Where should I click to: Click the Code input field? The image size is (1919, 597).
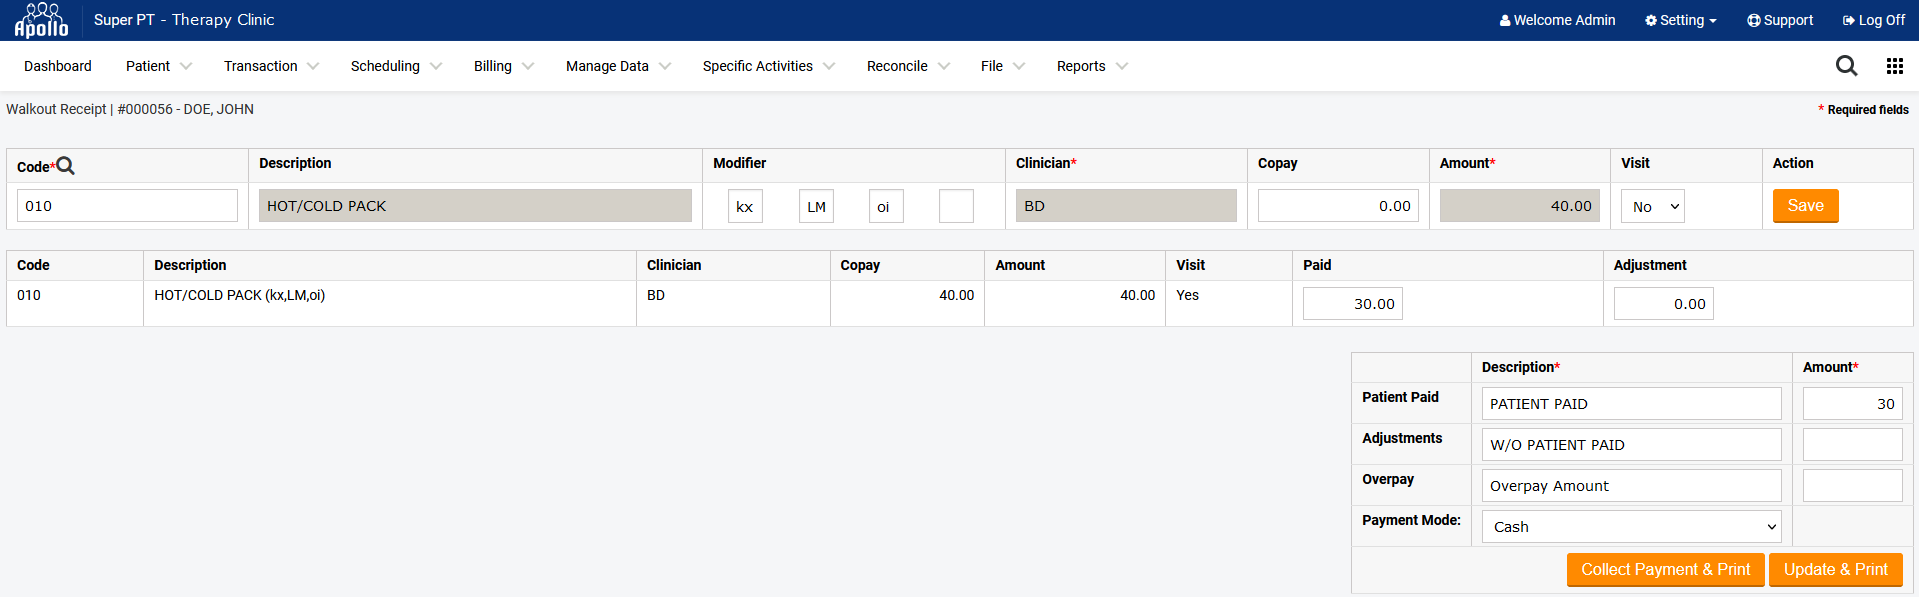[x=127, y=206]
